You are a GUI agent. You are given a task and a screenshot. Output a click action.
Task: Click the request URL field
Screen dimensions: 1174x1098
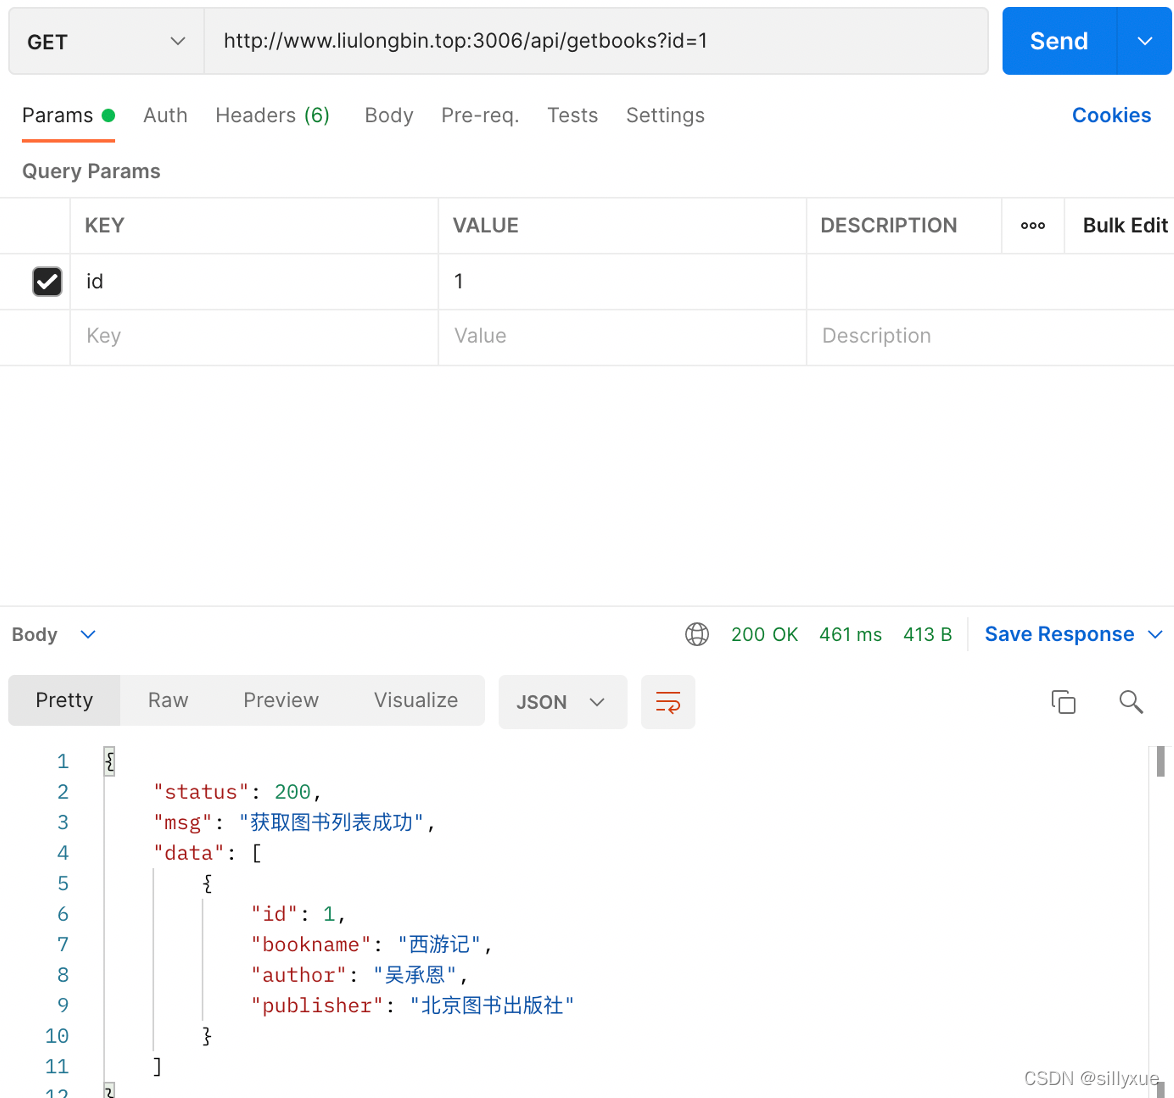[x=596, y=41]
